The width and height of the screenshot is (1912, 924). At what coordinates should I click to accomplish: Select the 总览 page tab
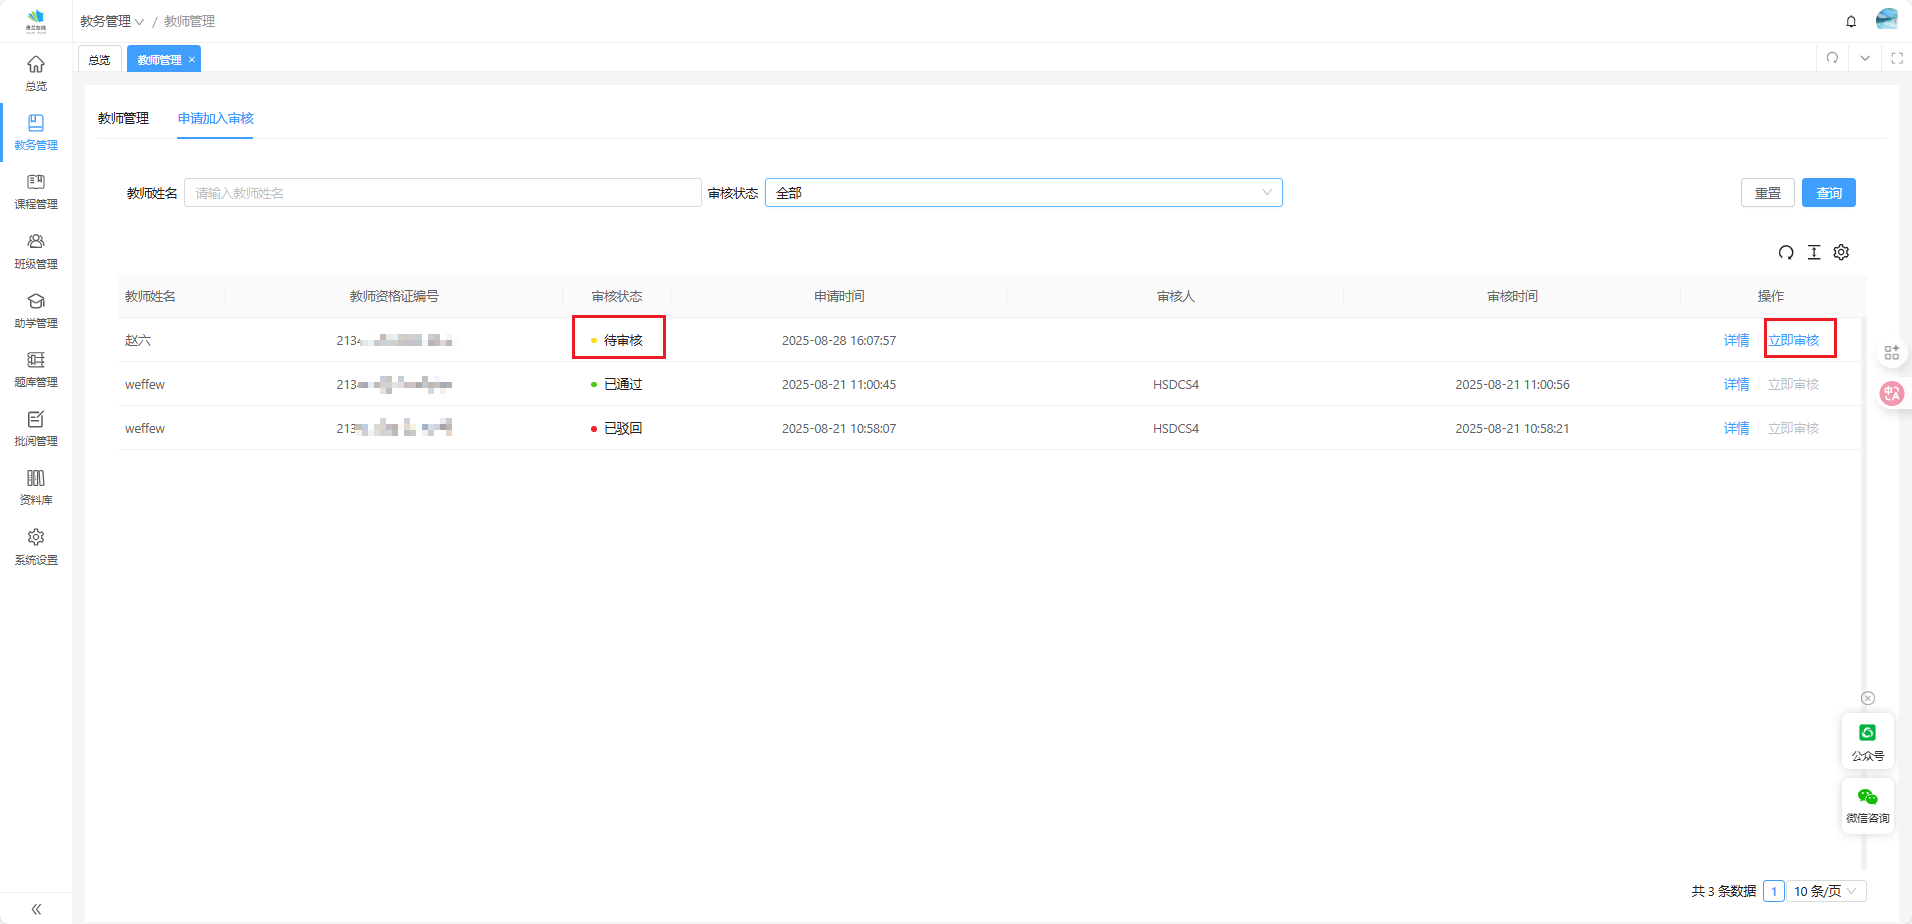(99, 60)
